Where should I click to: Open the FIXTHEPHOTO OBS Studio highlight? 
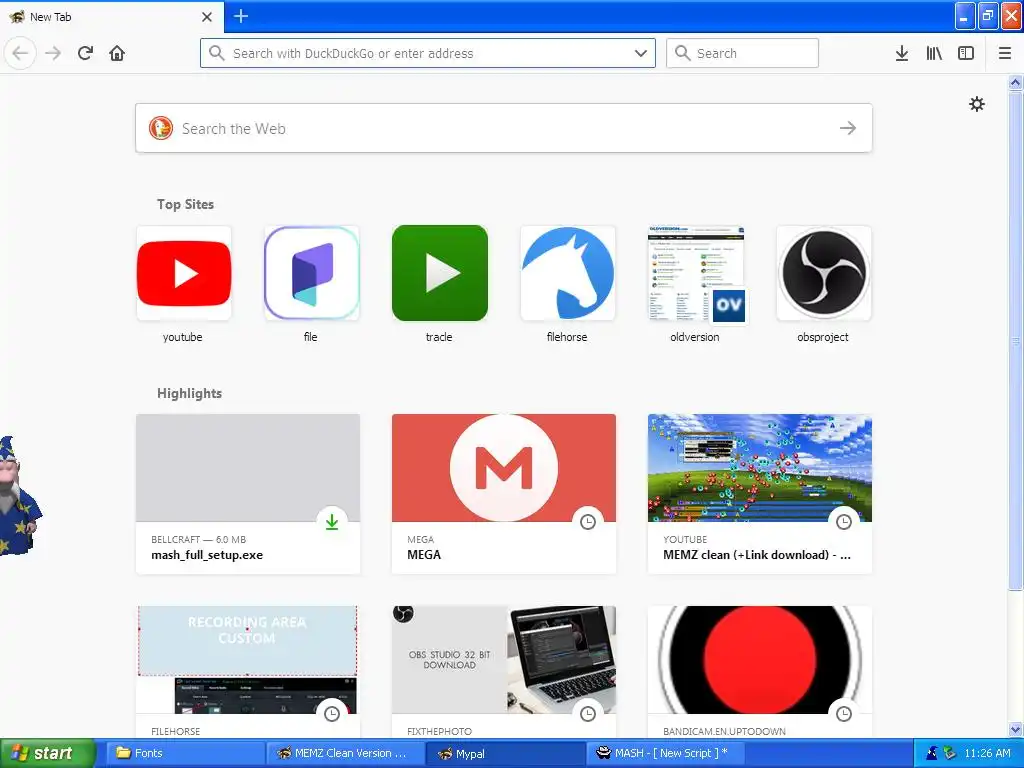pos(504,673)
